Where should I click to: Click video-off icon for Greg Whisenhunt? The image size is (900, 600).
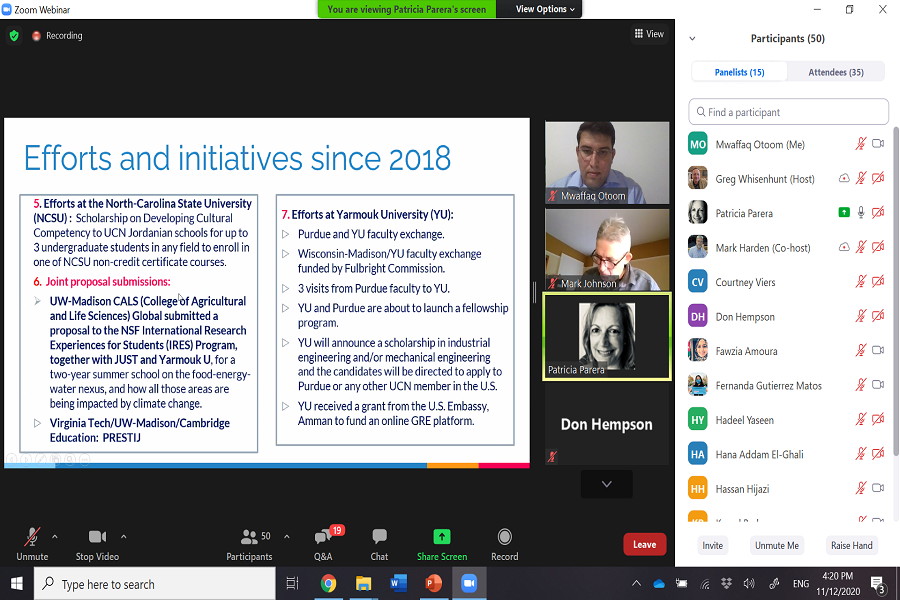point(878,179)
